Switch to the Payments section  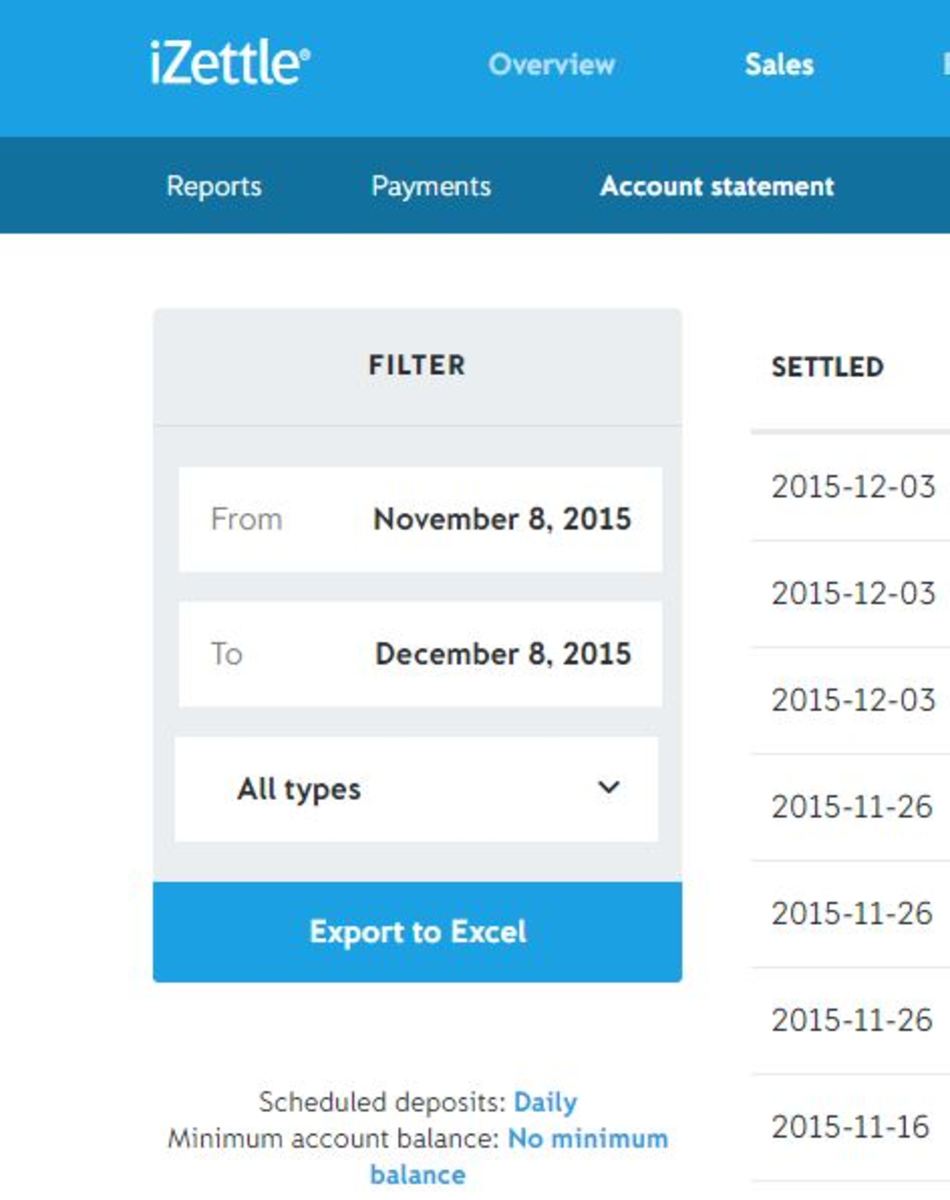click(x=430, y=185)
